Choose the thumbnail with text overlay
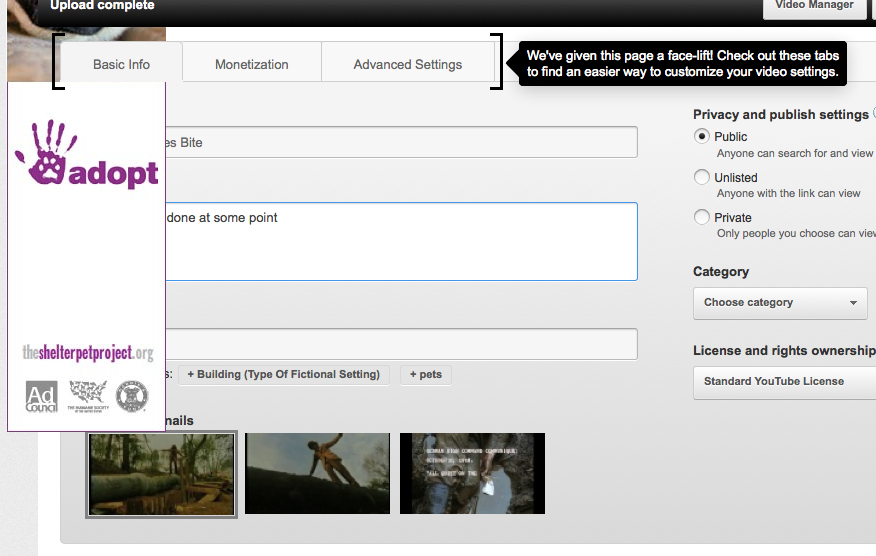876x556 pixels. pyautogui.click(x=472, y=473)
